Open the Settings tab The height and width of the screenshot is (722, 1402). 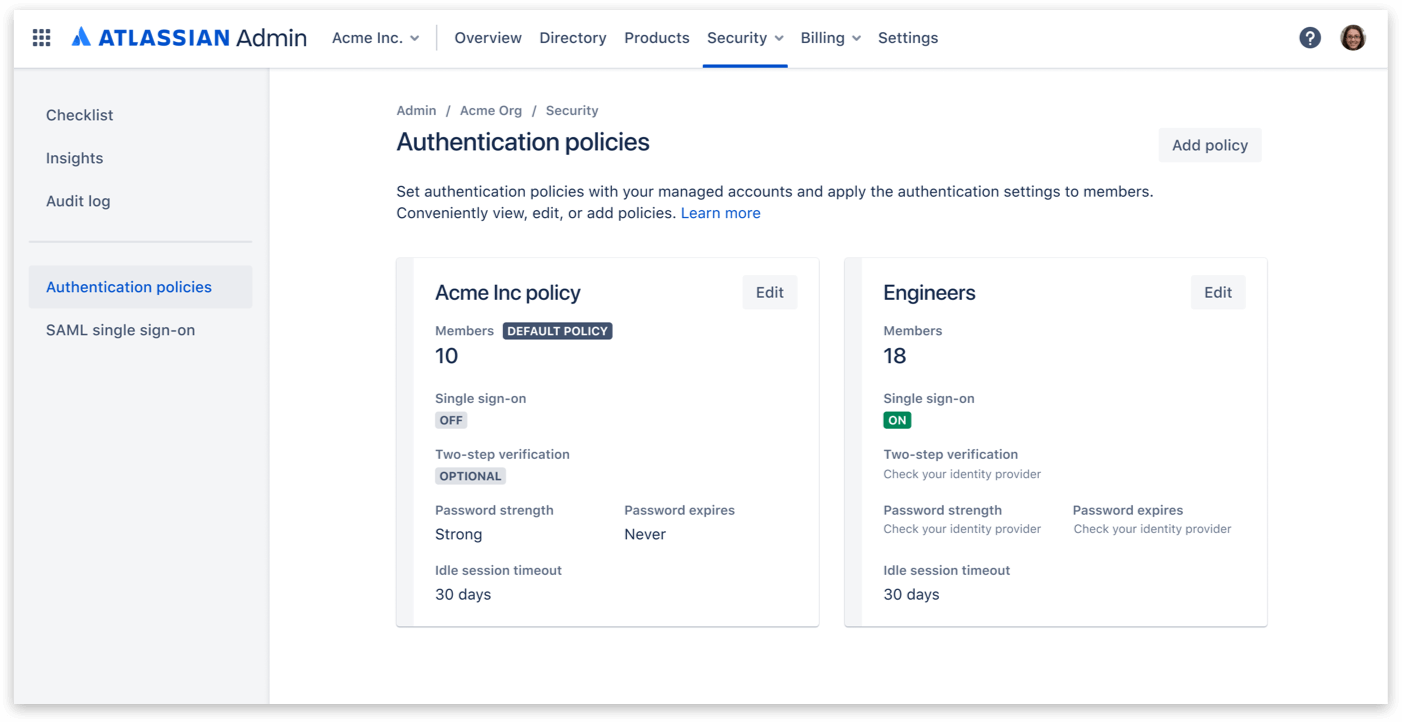908,38
